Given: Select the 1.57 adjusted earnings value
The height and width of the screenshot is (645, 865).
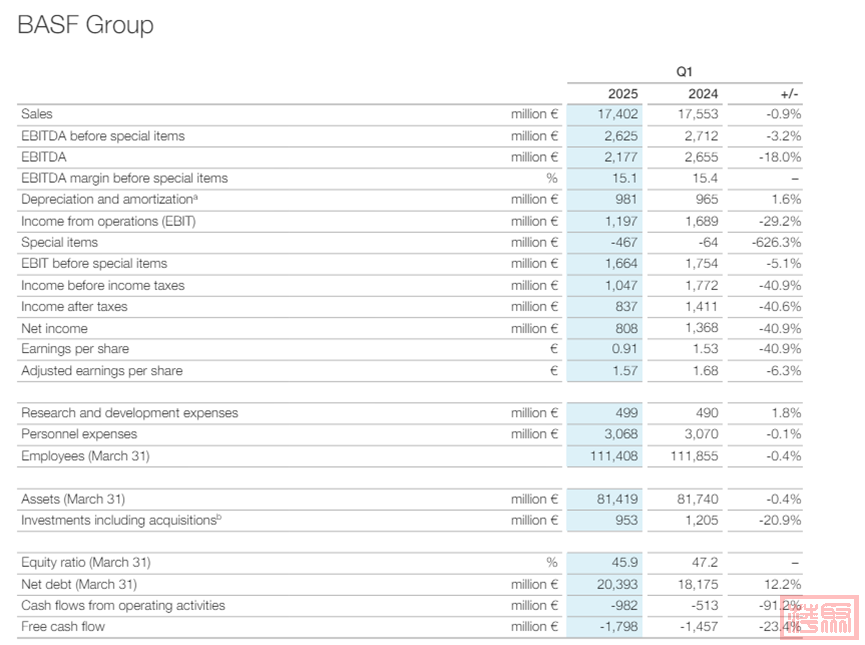Looking at the screenshot, I should pos(625,371).
